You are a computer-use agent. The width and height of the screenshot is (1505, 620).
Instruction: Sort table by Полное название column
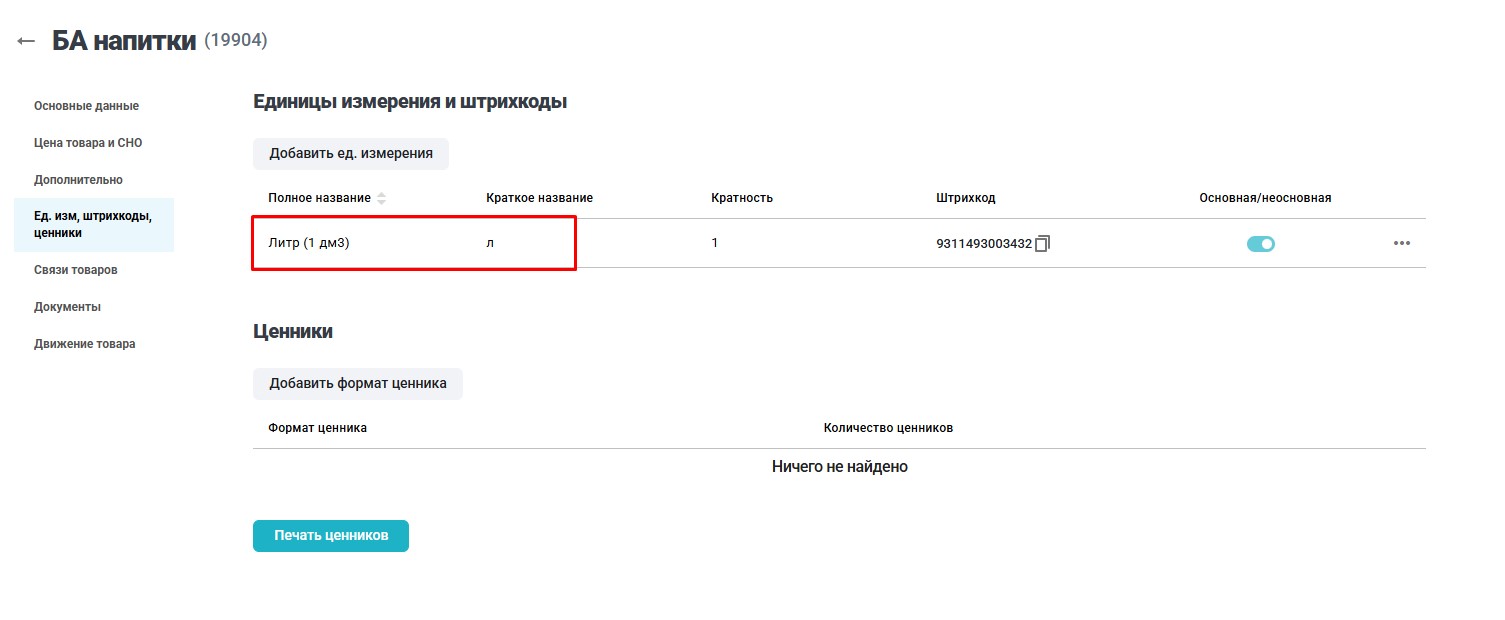pyautogui.click(x=380, y=197)
